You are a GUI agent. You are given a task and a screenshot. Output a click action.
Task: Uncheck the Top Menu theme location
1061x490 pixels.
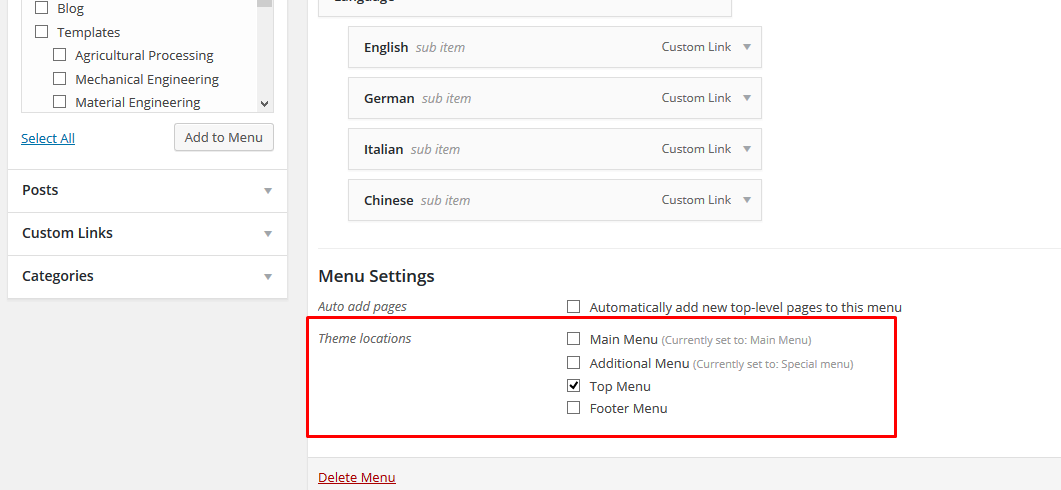tap(574, 386)
